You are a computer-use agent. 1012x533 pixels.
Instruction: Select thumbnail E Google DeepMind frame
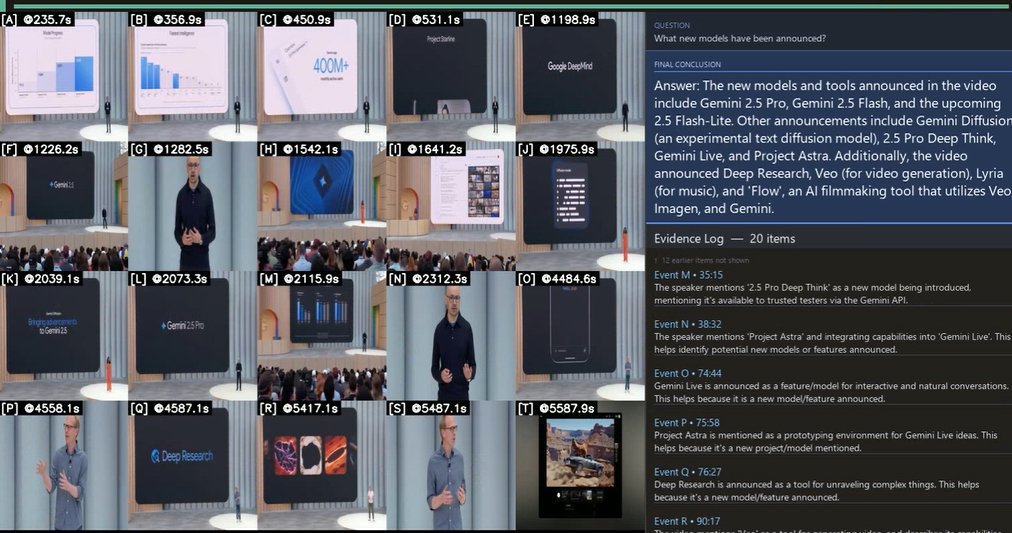pos(580,77)
